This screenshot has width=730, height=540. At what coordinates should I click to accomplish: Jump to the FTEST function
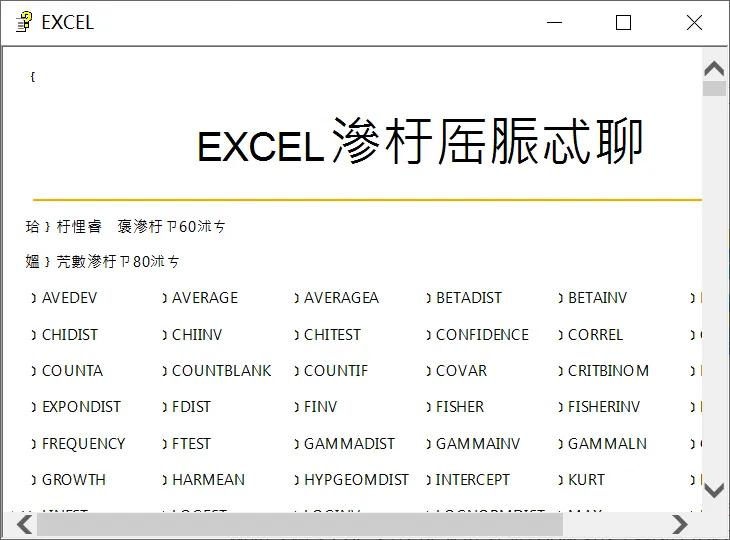click(x=191, y=444)
